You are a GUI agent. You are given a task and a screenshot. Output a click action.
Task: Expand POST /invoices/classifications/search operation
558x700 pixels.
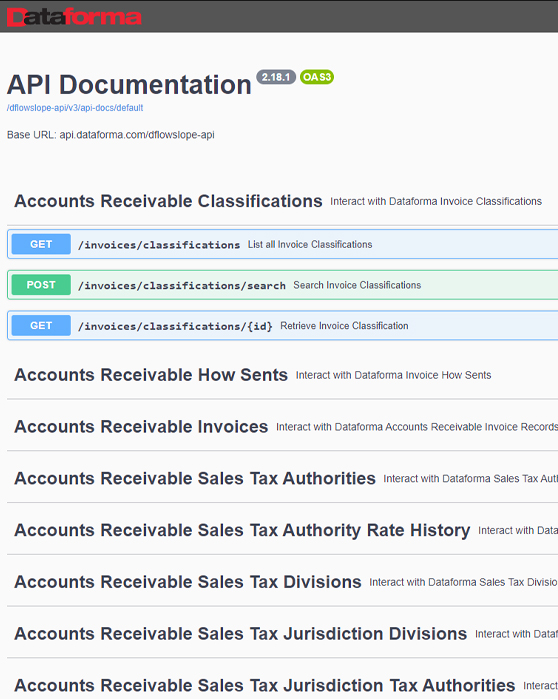[283, 285]
